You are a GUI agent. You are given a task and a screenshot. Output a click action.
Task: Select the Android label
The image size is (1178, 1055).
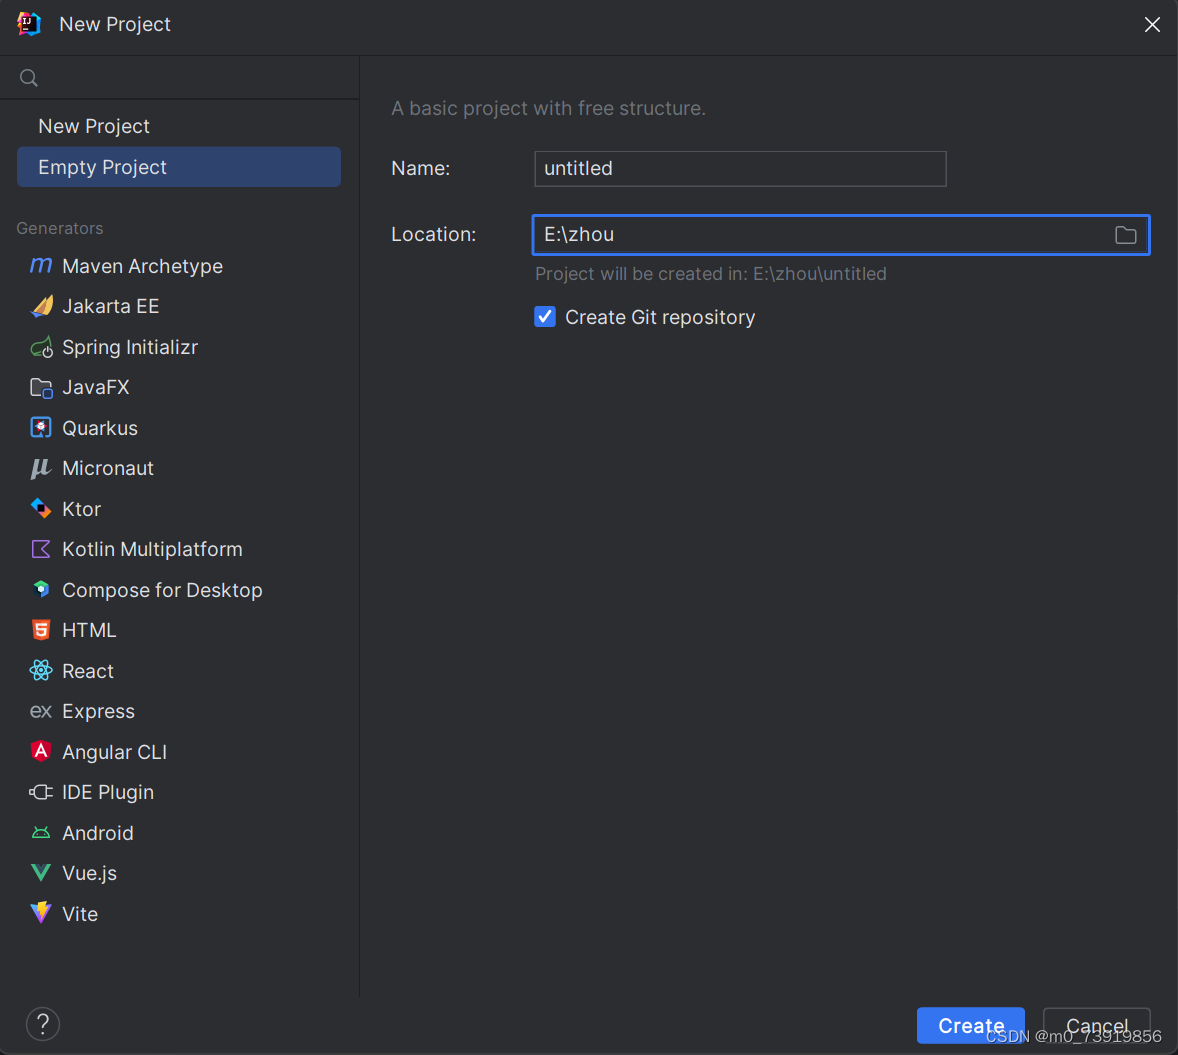(98, 833)
